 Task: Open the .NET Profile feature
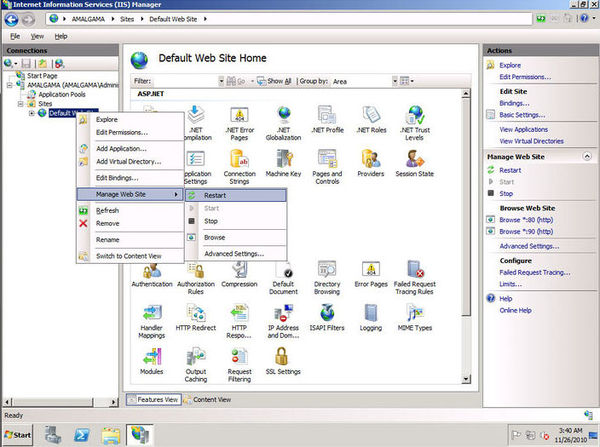328,120
